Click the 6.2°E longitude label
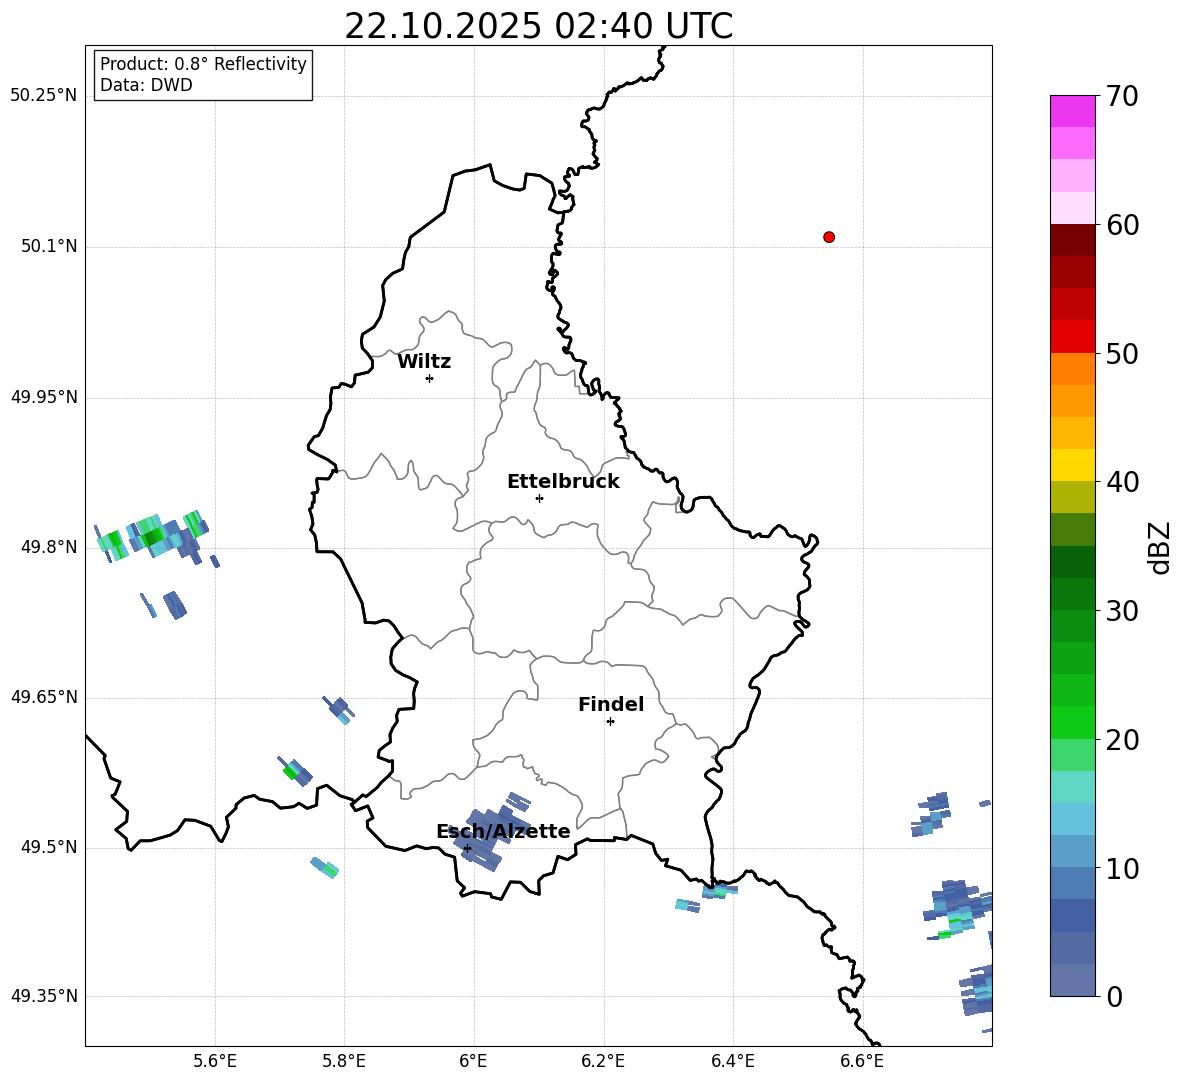Image resolution: width=1184 pixels, height=1081 pixels. click(x=603, y=1061)
